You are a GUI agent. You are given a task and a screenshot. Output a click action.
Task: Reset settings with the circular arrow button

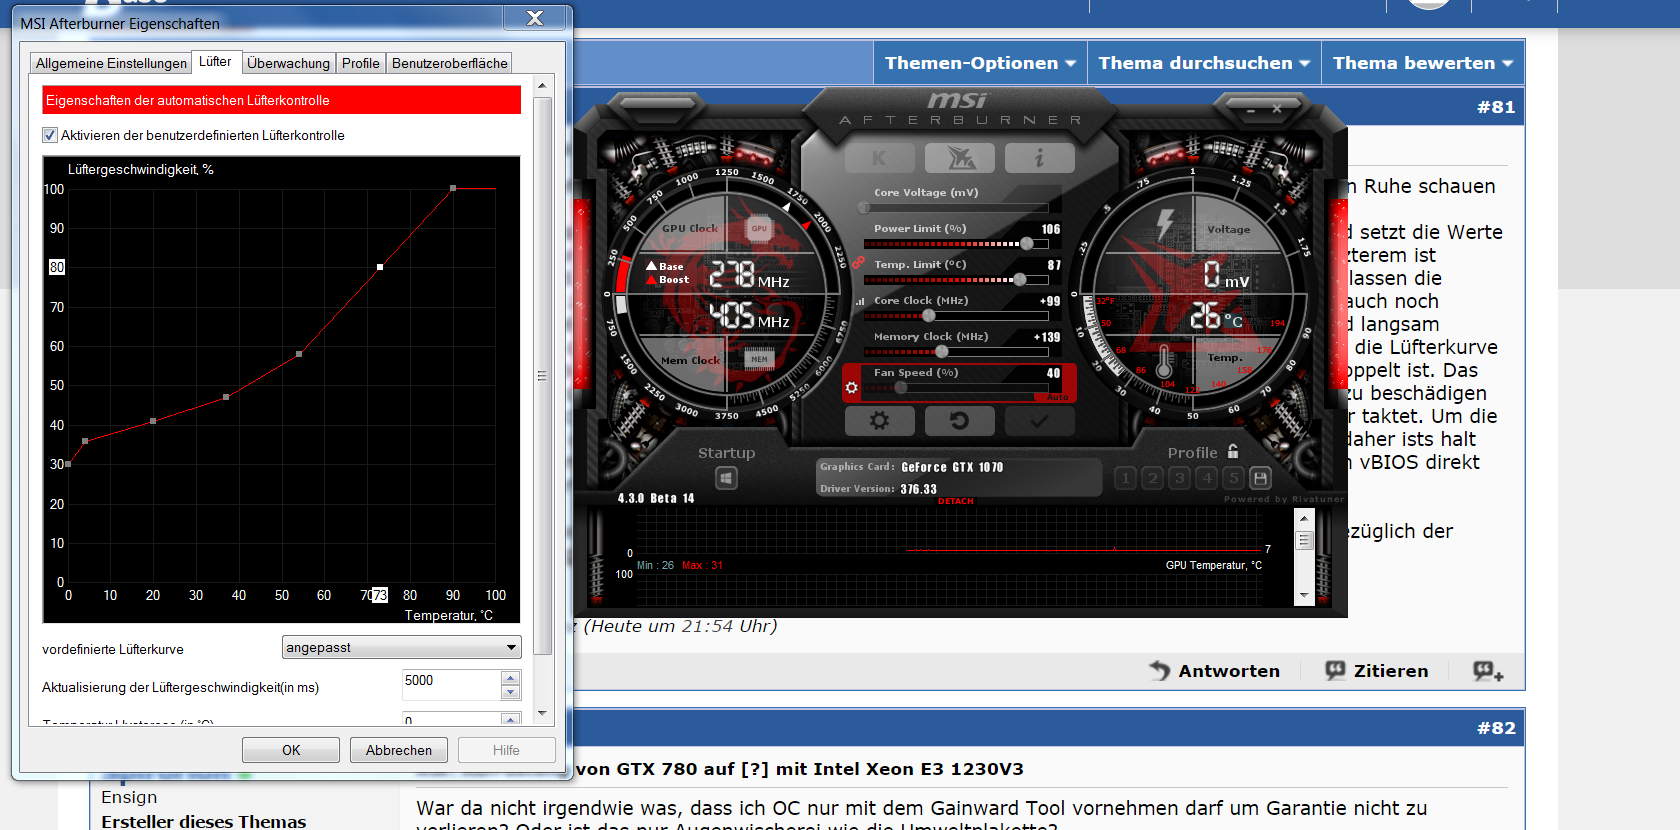960,421
